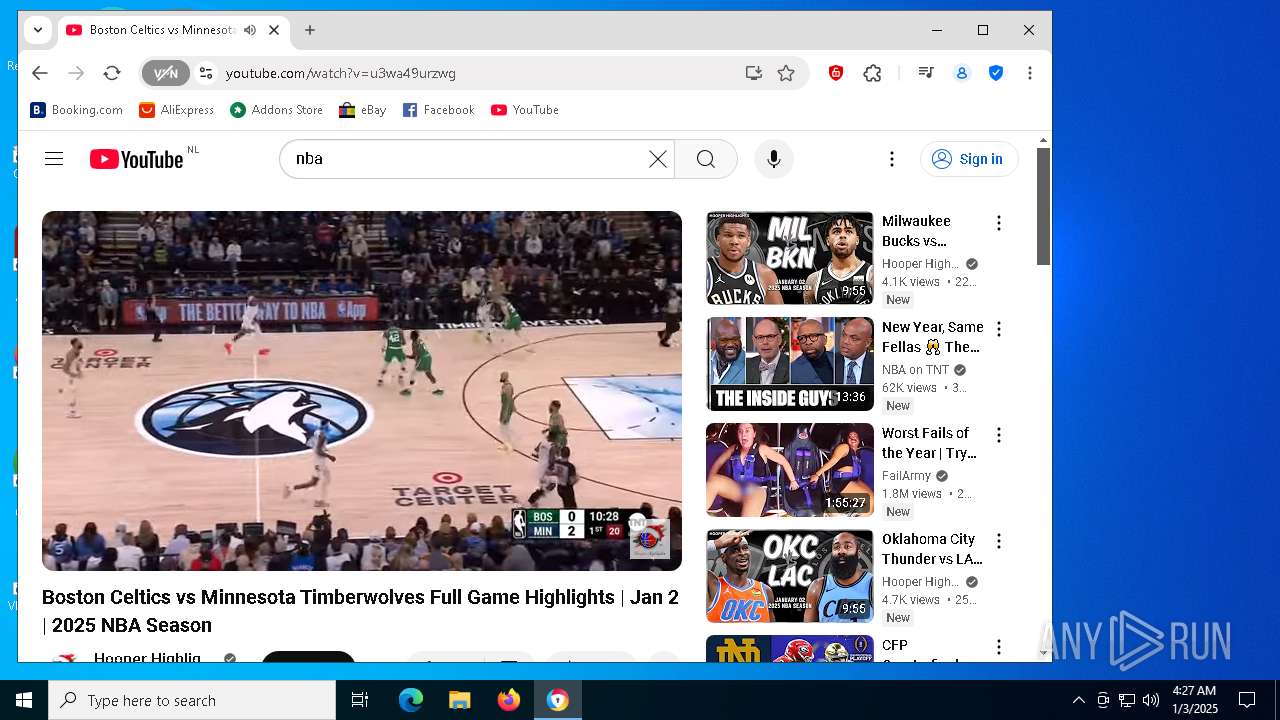Click the Sign in button
This screenshot has height=720, width=1280.
pos(968,159)
